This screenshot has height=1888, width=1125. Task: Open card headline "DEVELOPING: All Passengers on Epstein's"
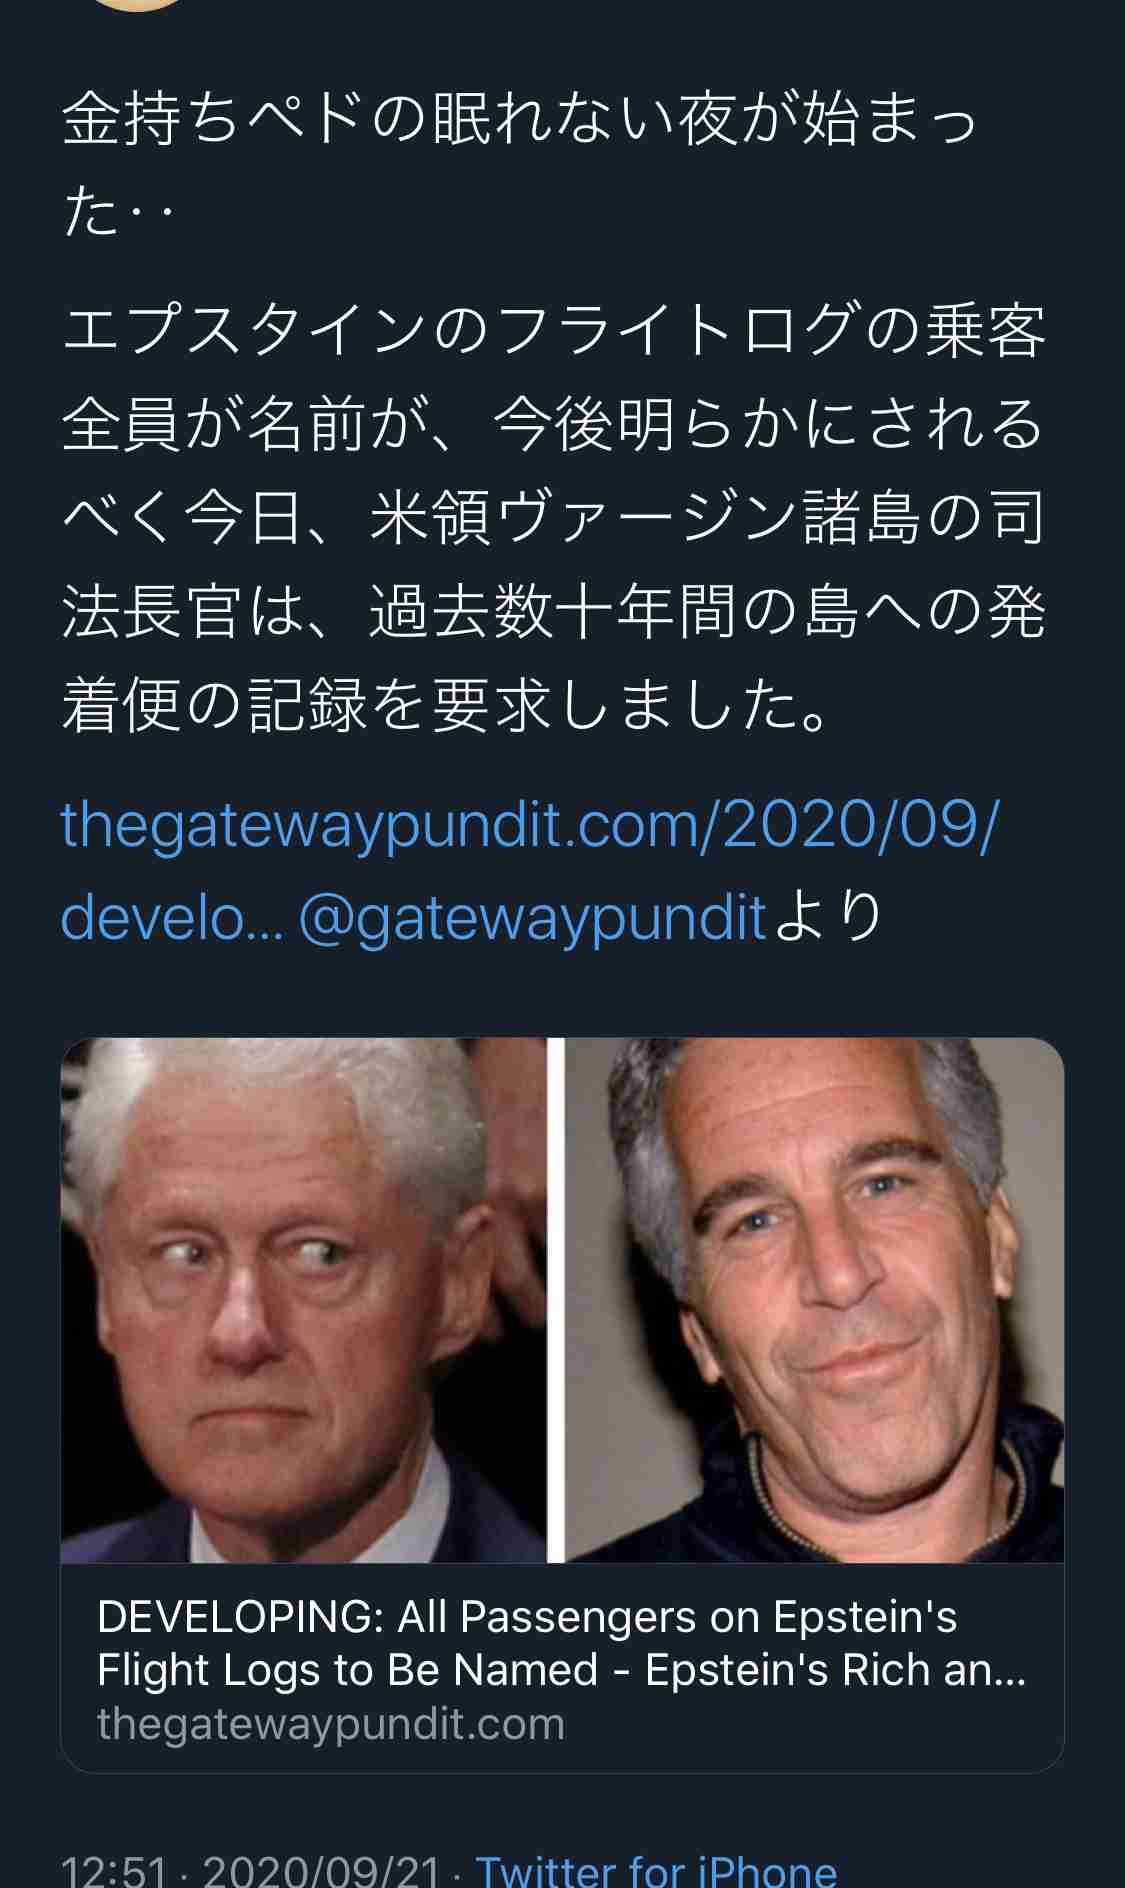click(527, 1617)
